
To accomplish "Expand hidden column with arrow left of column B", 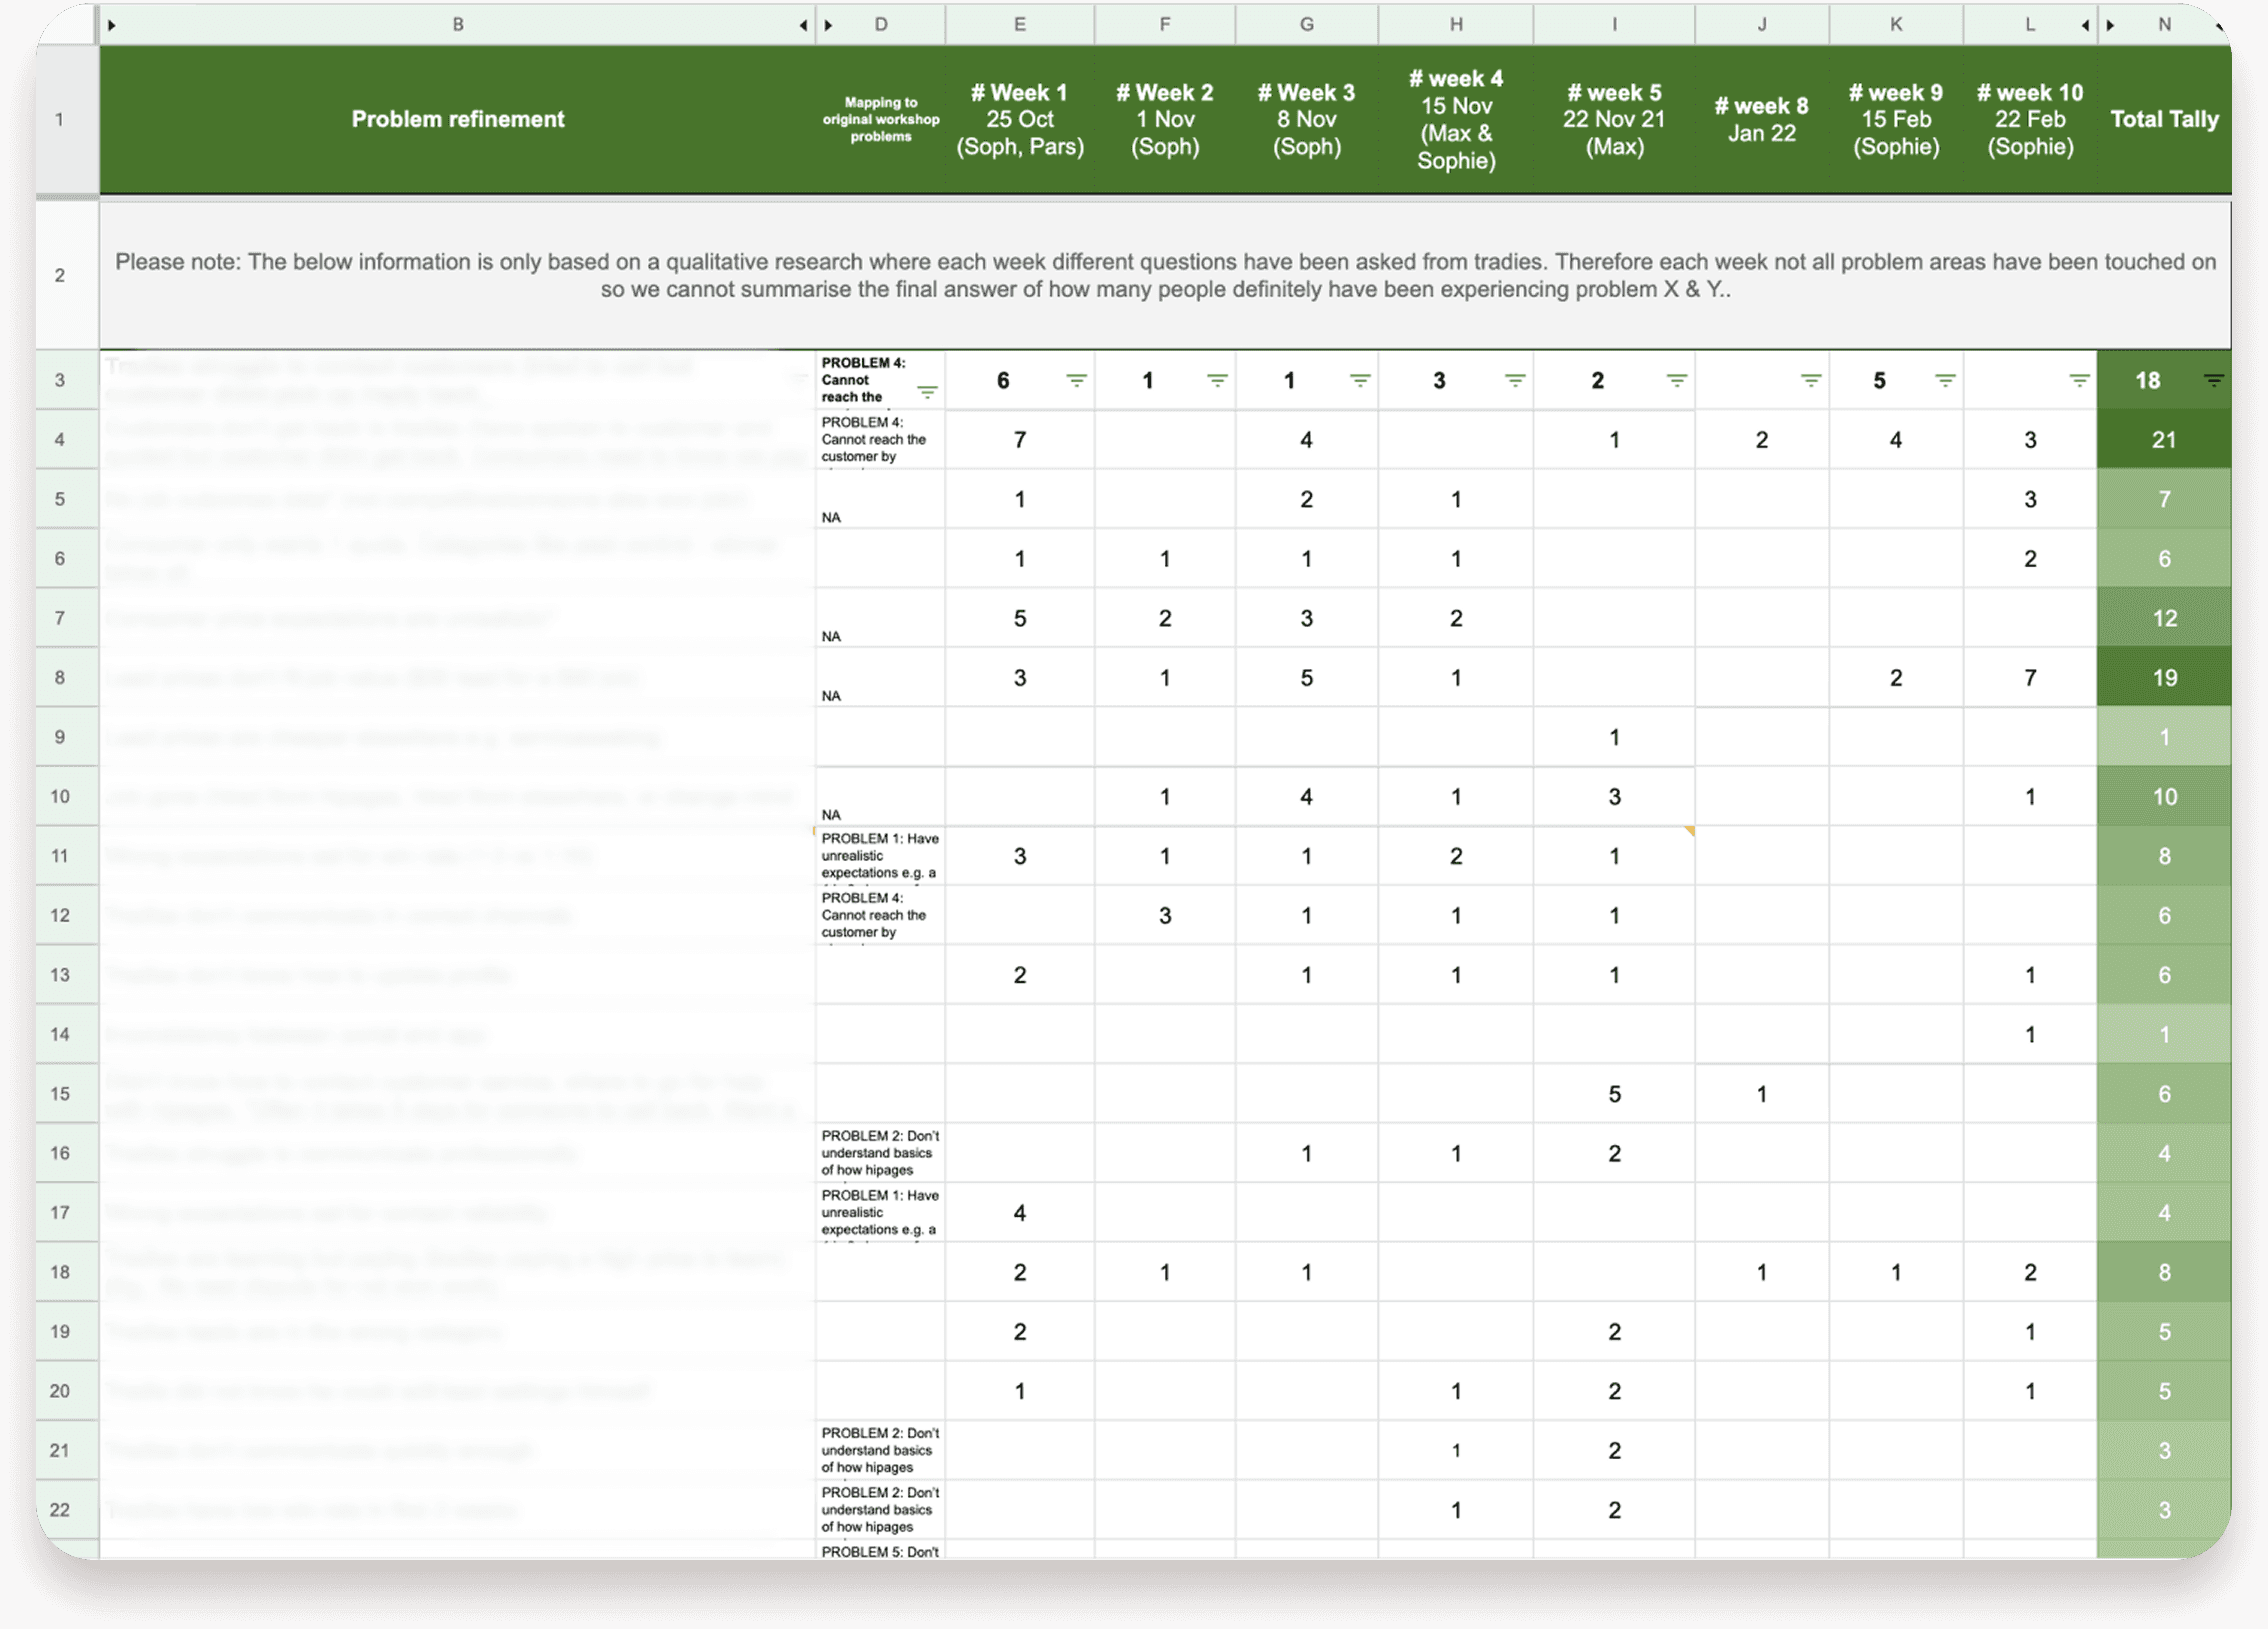I will [112, 25].
